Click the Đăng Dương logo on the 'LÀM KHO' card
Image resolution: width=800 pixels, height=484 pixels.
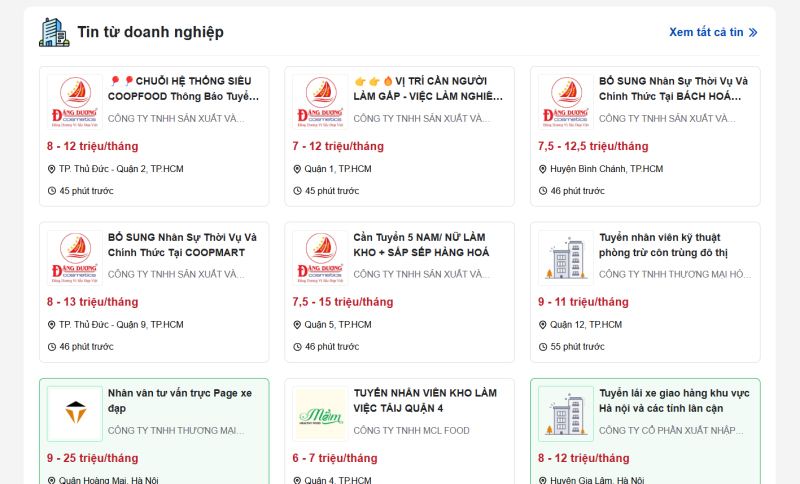(320, 258)
